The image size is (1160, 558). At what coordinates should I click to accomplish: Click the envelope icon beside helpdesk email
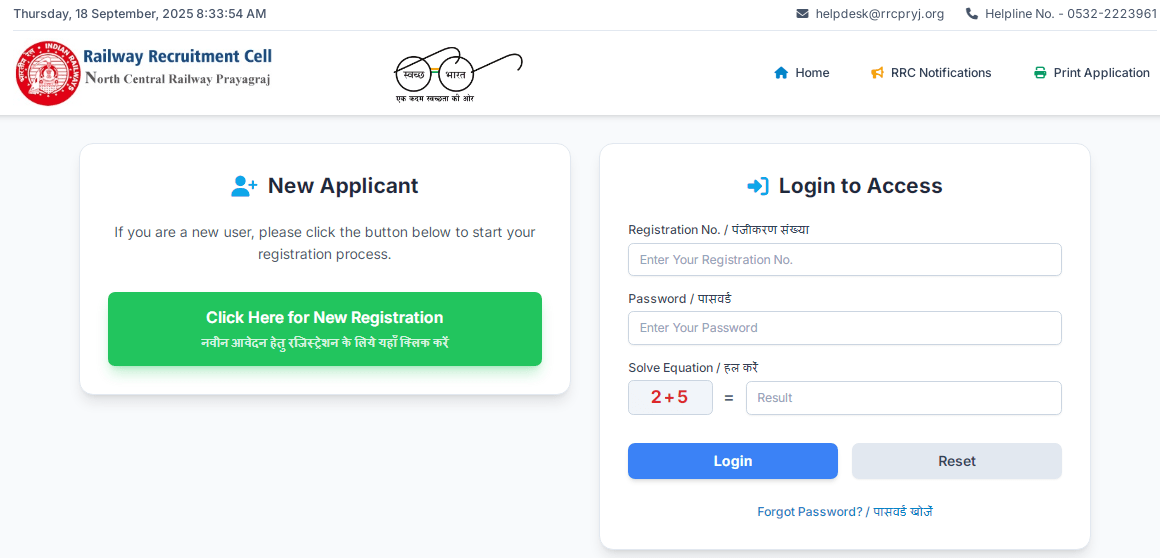802,13
